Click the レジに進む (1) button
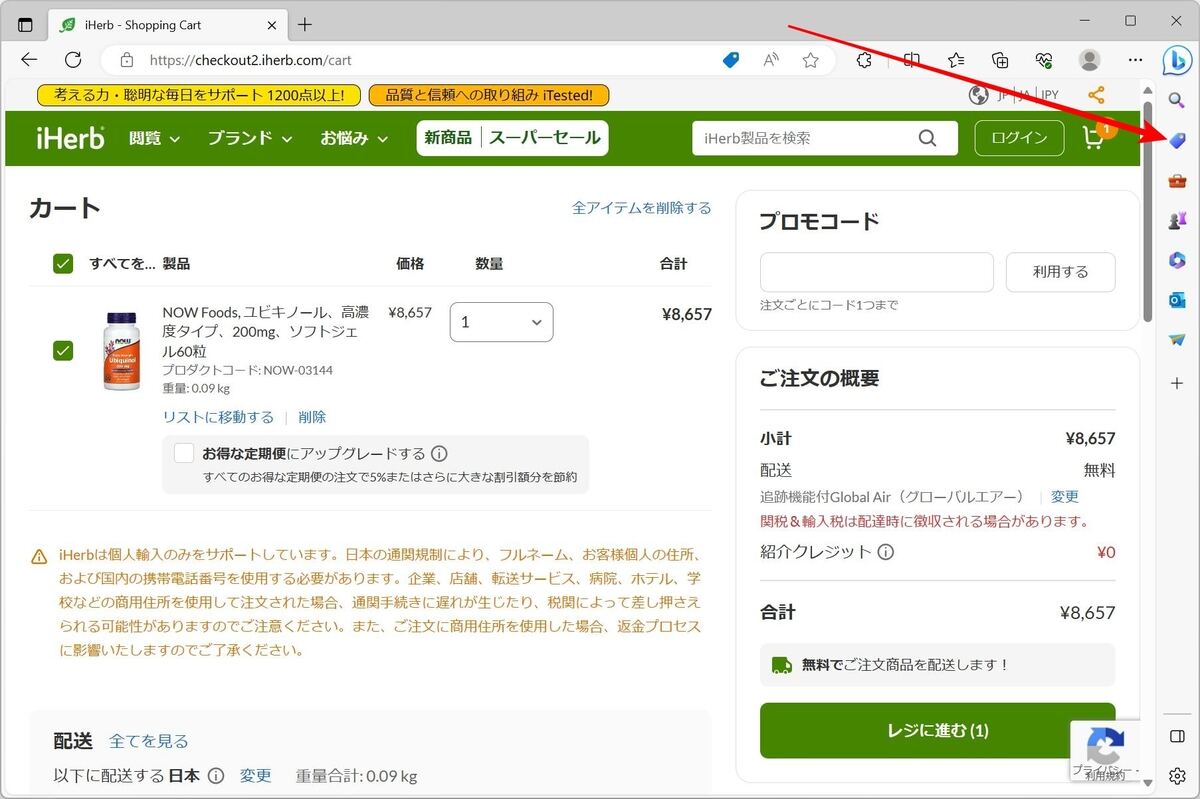 (x=937, y=730)
